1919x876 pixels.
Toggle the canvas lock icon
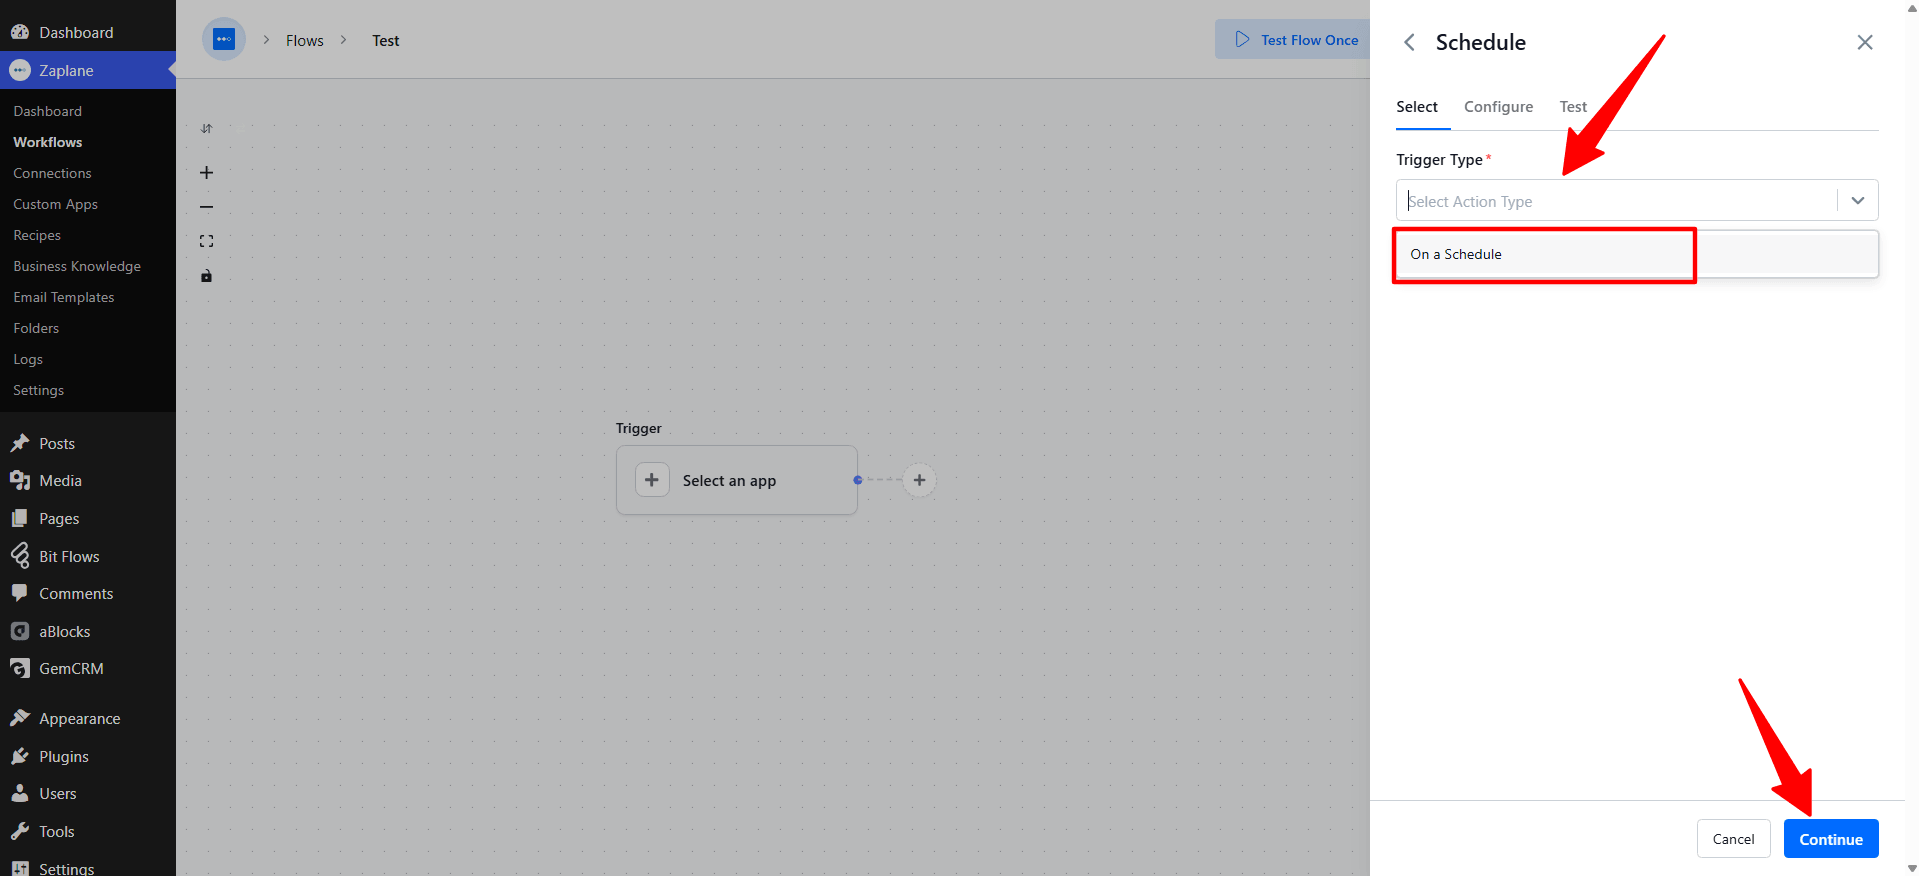click(x=207, y=276)
